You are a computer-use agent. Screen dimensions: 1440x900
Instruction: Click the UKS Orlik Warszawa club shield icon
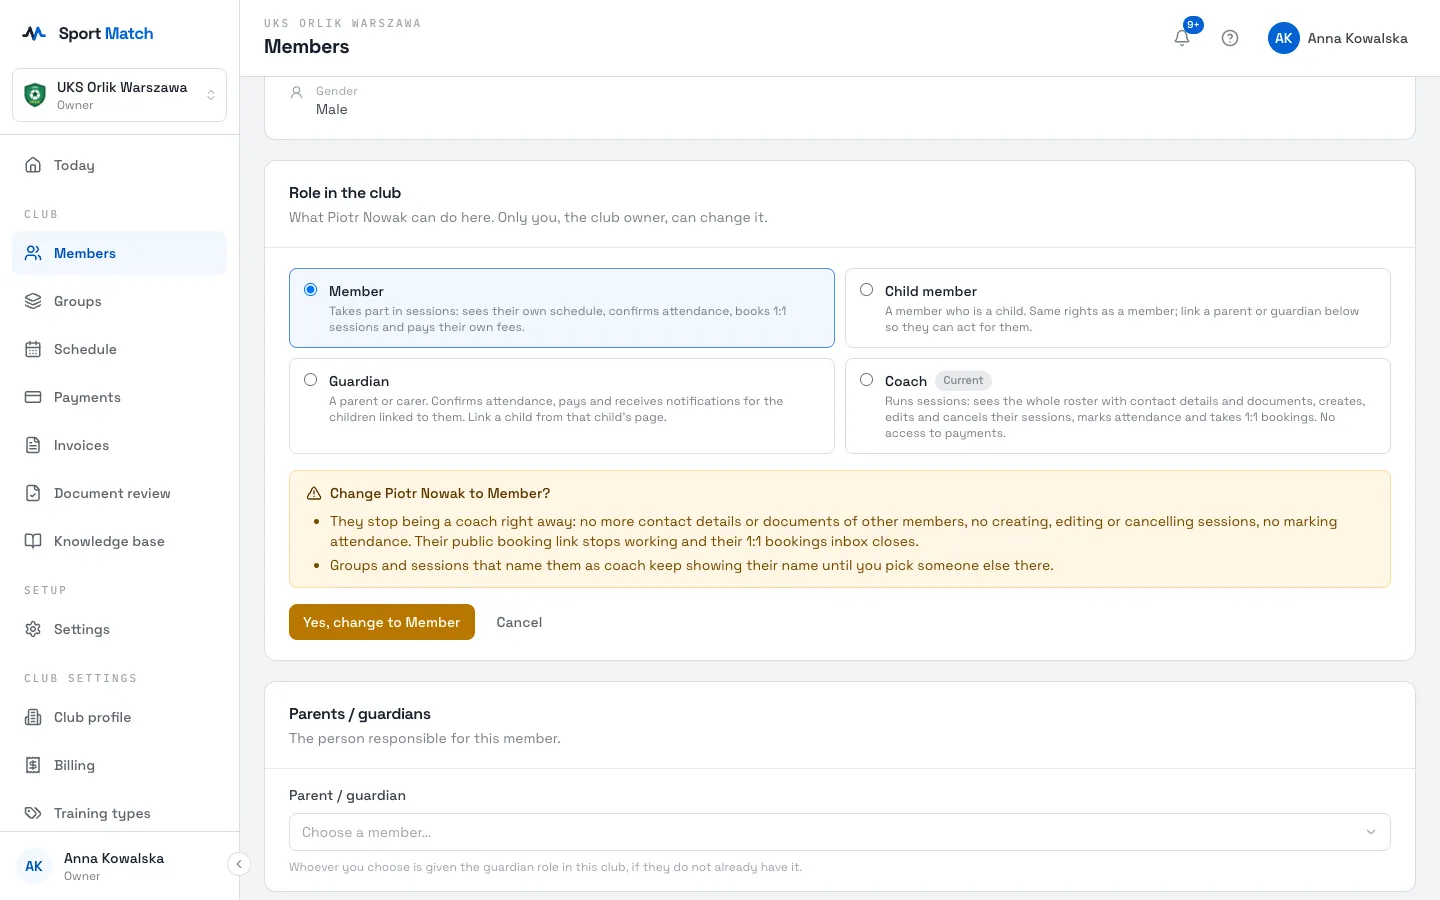[35, 95]
